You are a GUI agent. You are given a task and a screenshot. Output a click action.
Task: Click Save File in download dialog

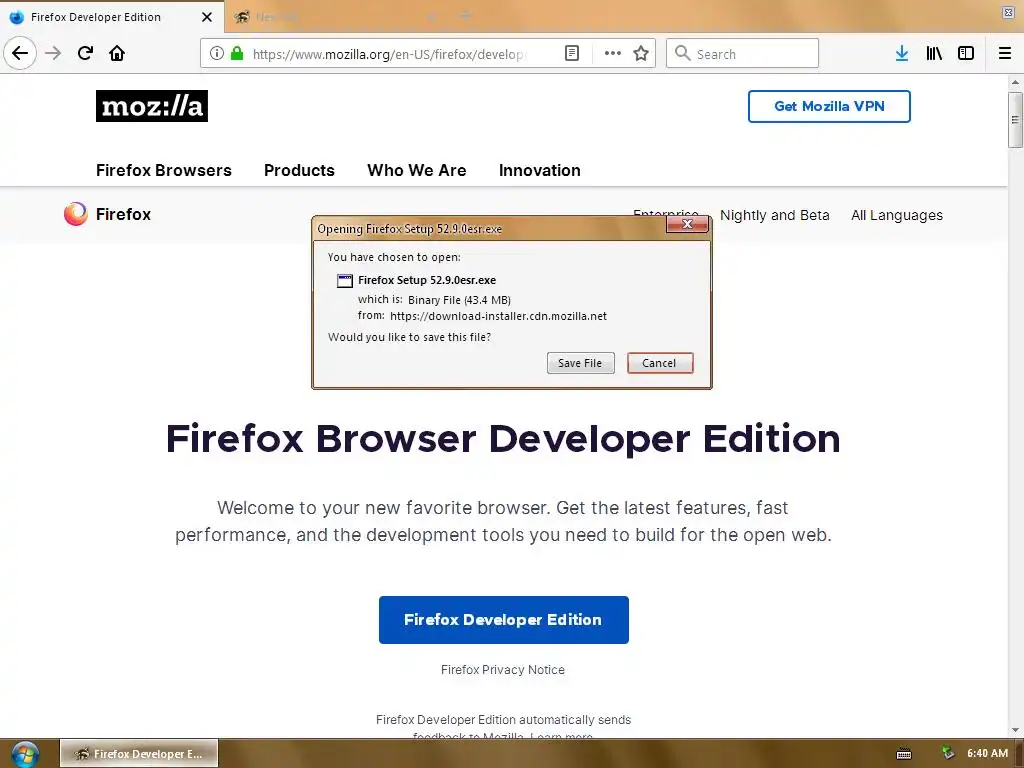580,363
